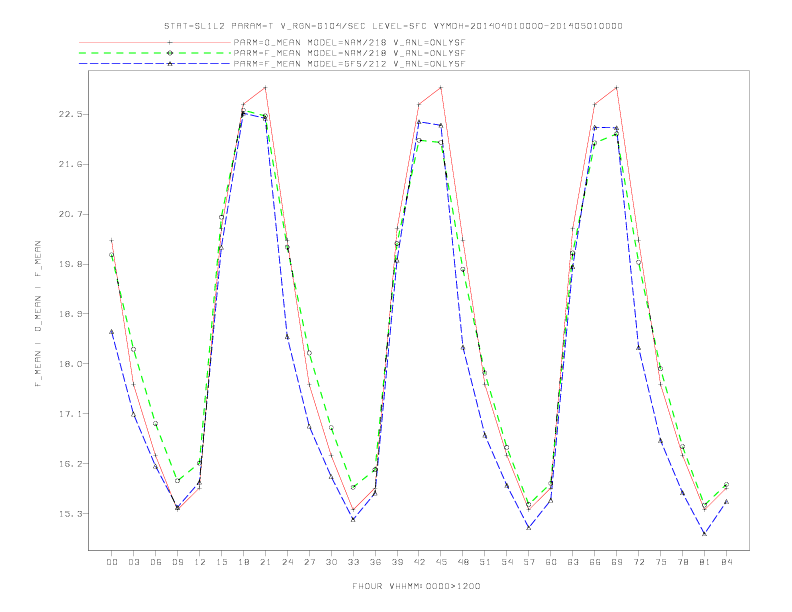The width and height of the screenshot is (792, 612).
Task: Click x-axis forecast hour label 03
Action: click(134, 562)
